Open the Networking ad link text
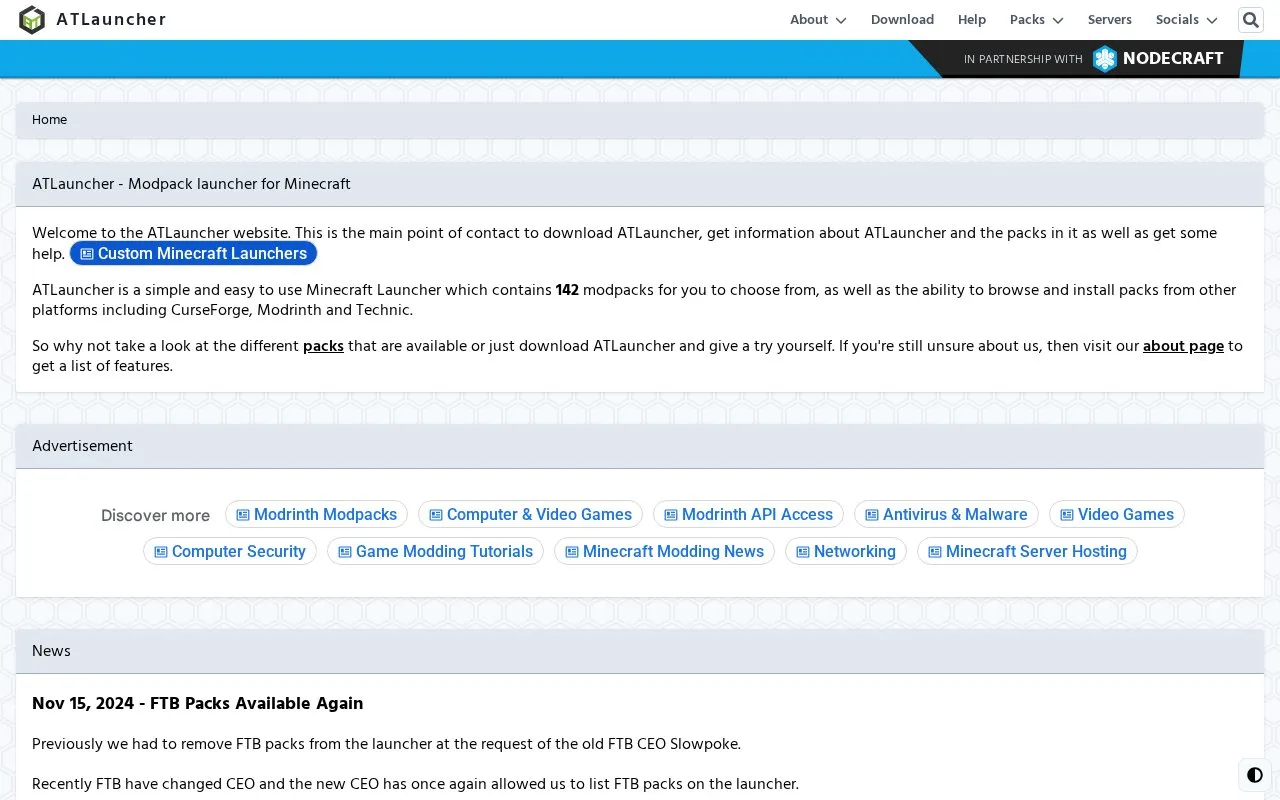1280x800 pixels. [855, 552]
